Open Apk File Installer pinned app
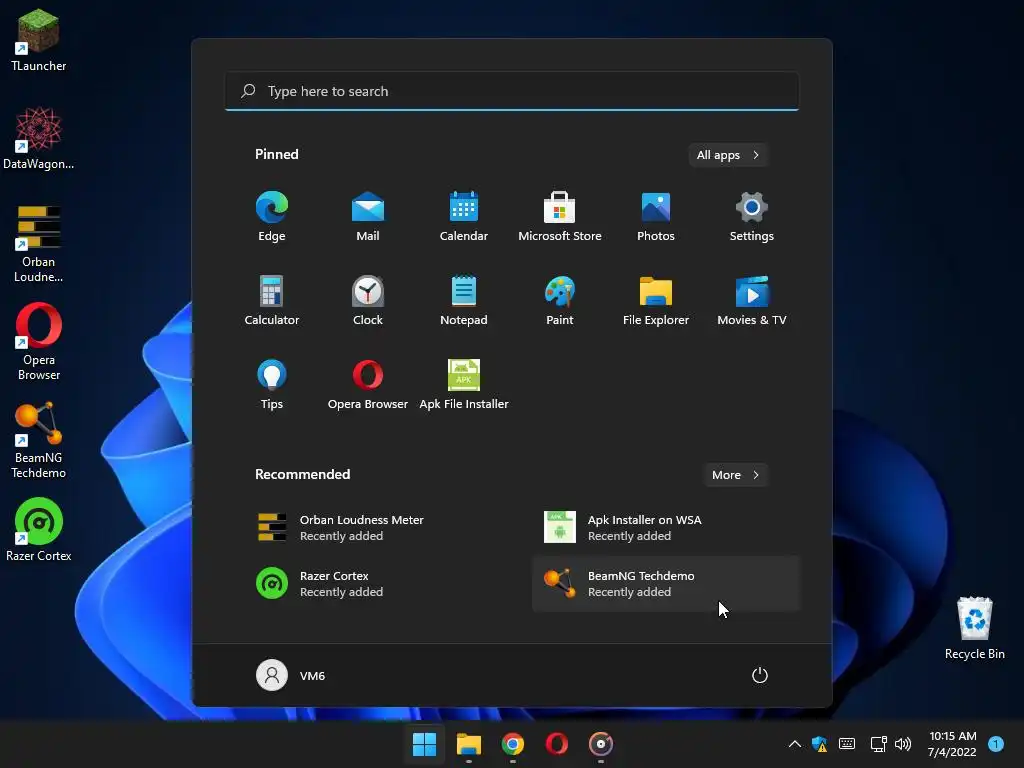1024x768 pixels. click(464, 385)
